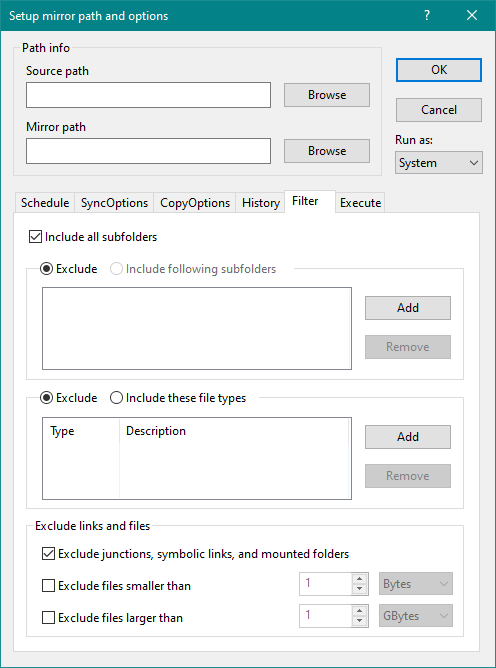Viewport: 496px width, 668px height.
Task: Click inside the Source path field
Action: pyautogui.click(x=148, y=95)
